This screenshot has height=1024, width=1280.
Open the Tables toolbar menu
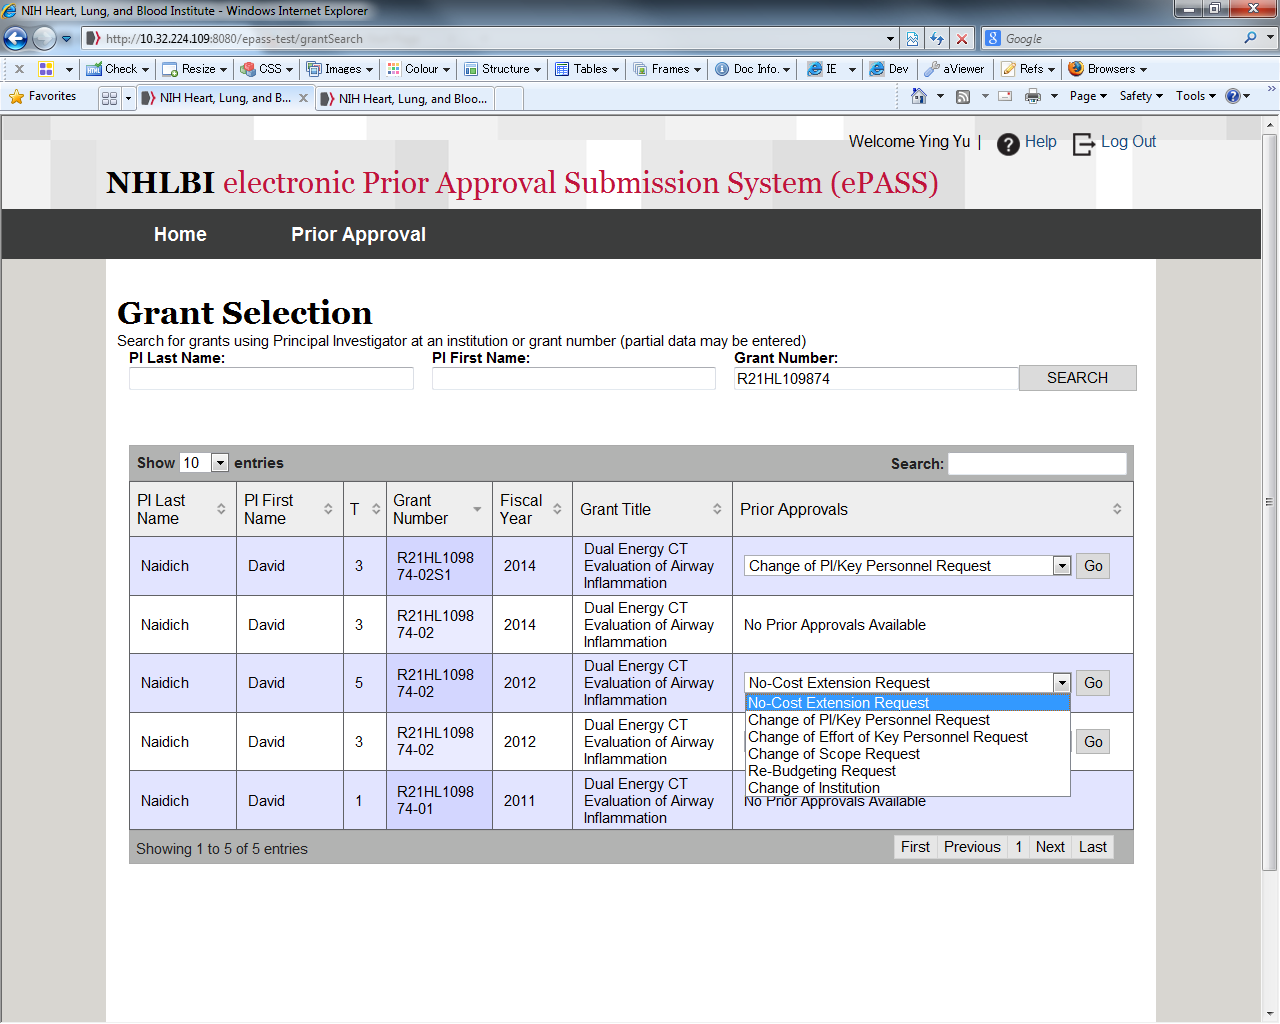click(x=587, y=69)
